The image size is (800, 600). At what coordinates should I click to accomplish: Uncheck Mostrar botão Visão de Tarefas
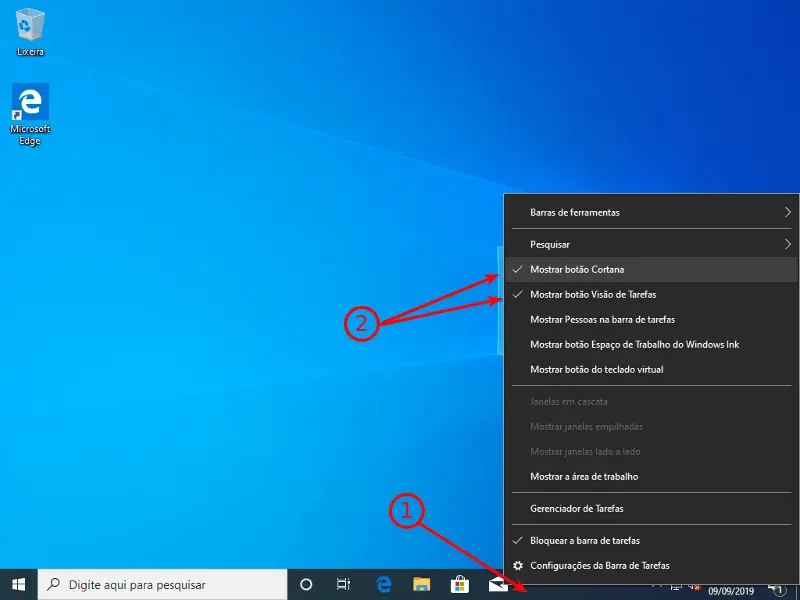point(652,294)
